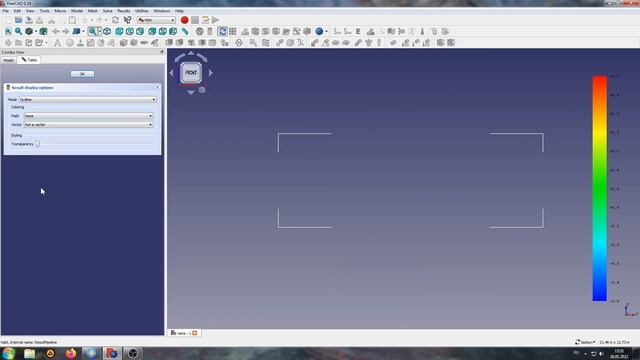Click the text annotation A icon

tap(58, 43)
